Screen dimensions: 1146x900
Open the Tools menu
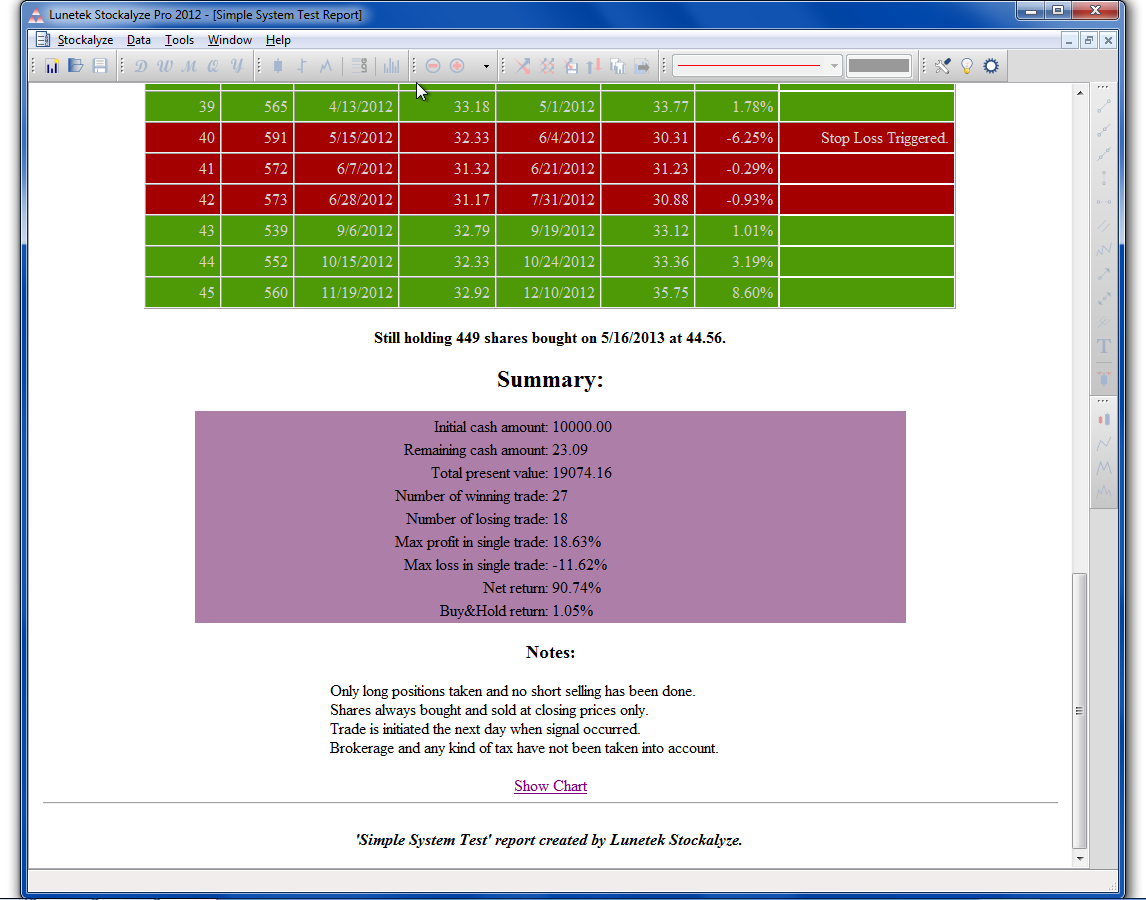180,40
